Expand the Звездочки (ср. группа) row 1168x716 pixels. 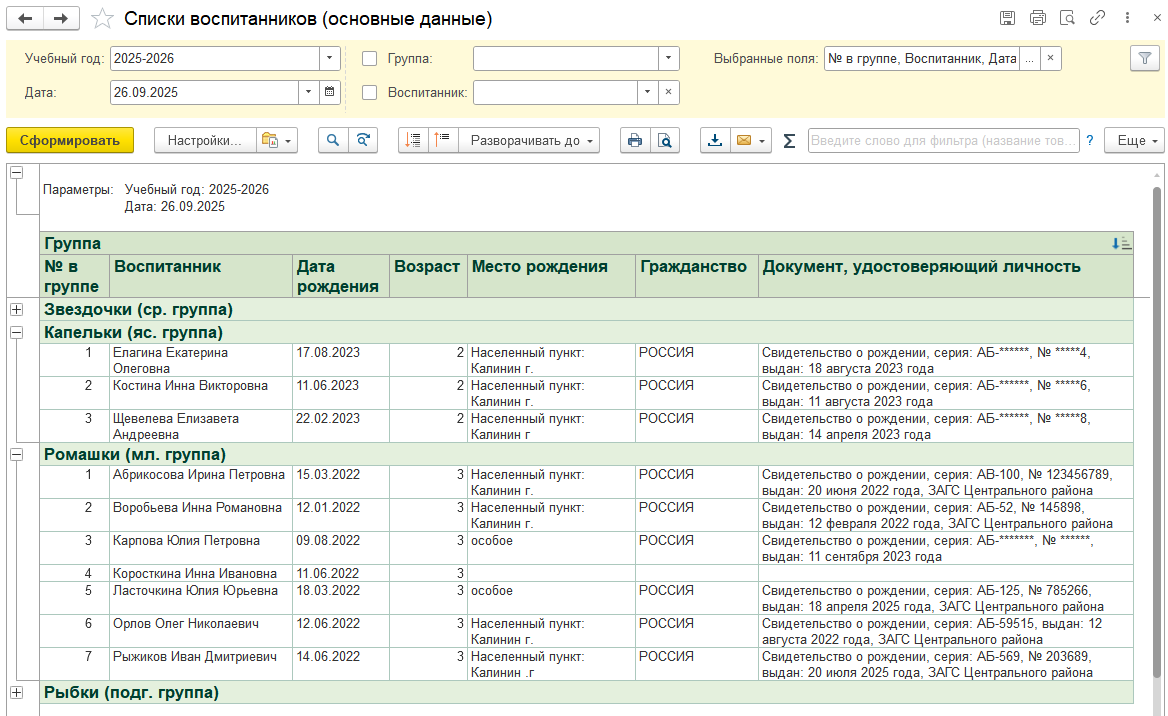coord(16,310)
